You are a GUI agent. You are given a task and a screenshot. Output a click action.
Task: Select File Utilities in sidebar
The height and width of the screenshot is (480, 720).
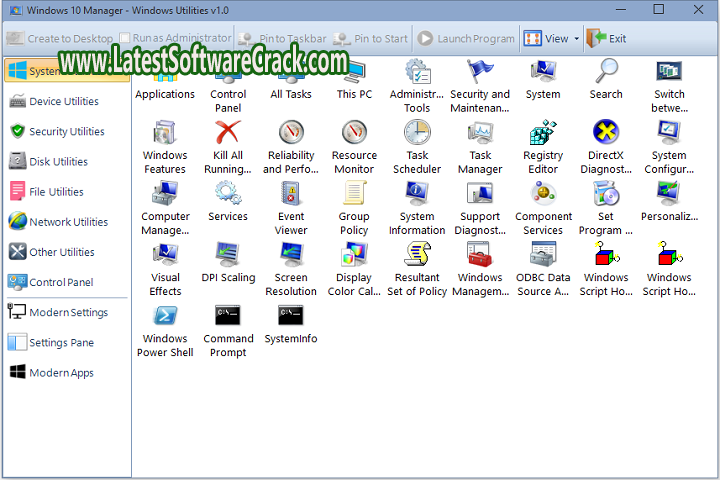(66, 192)
